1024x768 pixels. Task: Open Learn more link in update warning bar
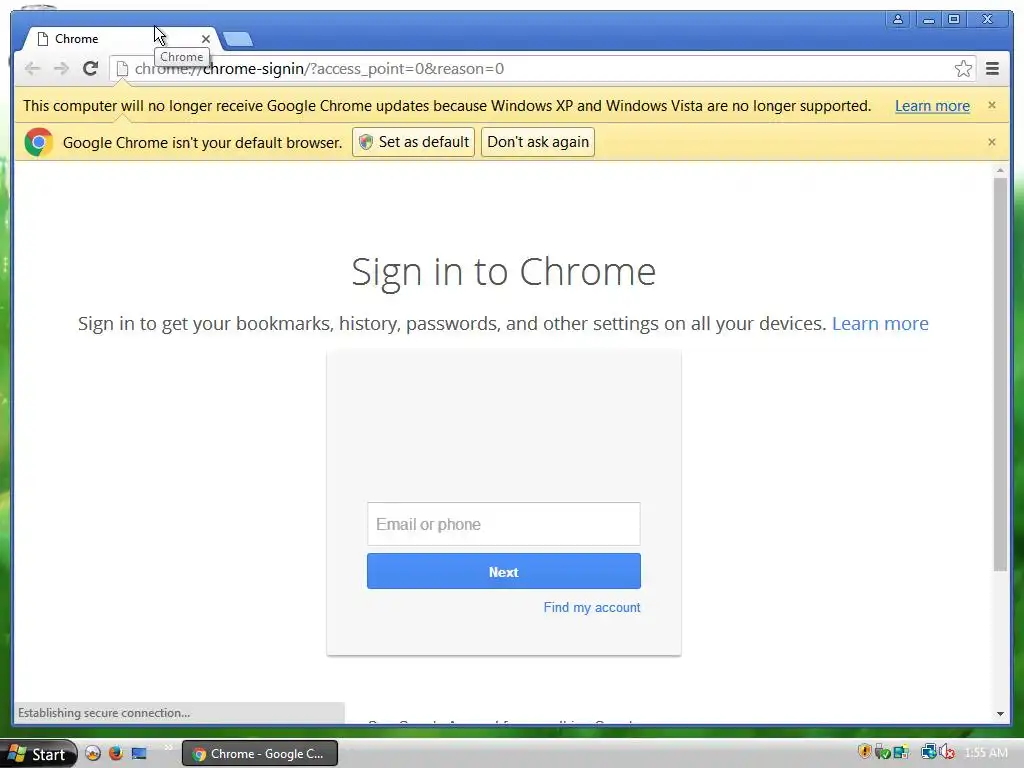(932, 106)
